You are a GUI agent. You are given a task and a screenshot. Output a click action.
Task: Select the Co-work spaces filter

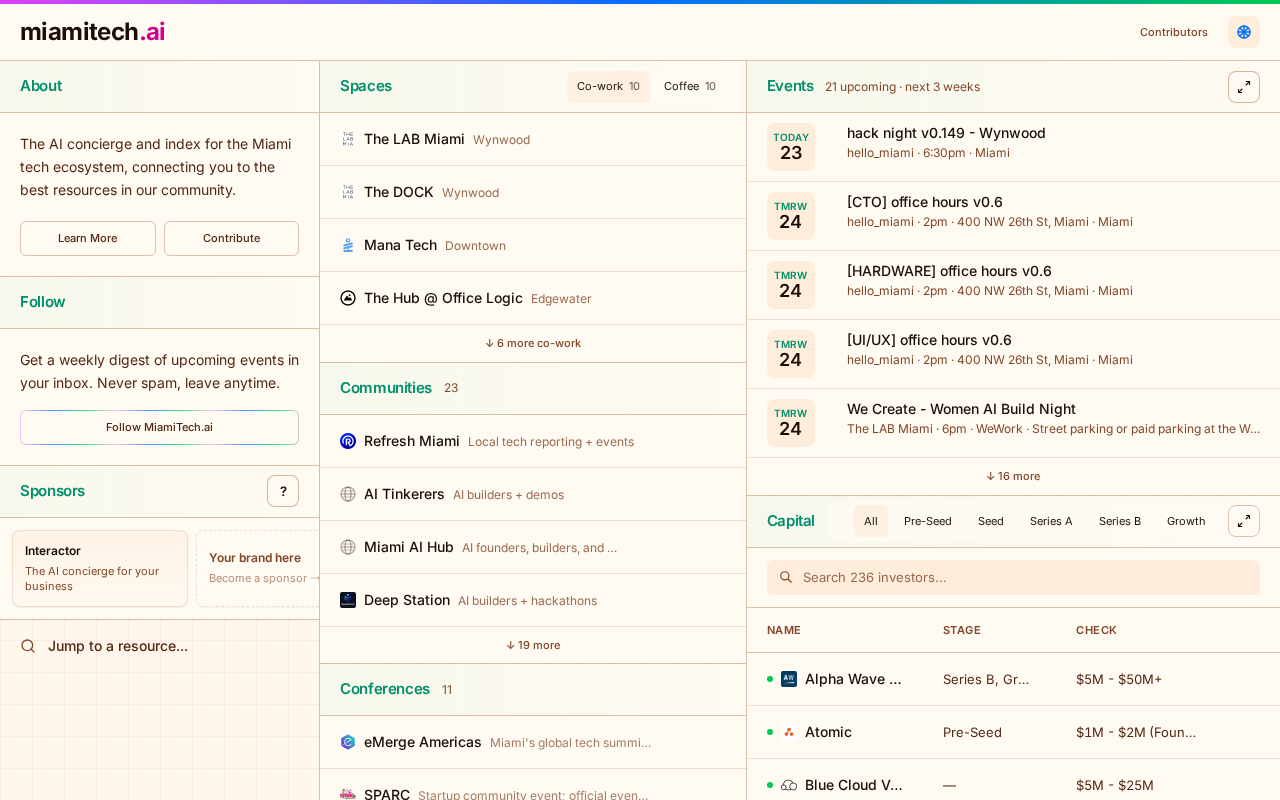608,87
